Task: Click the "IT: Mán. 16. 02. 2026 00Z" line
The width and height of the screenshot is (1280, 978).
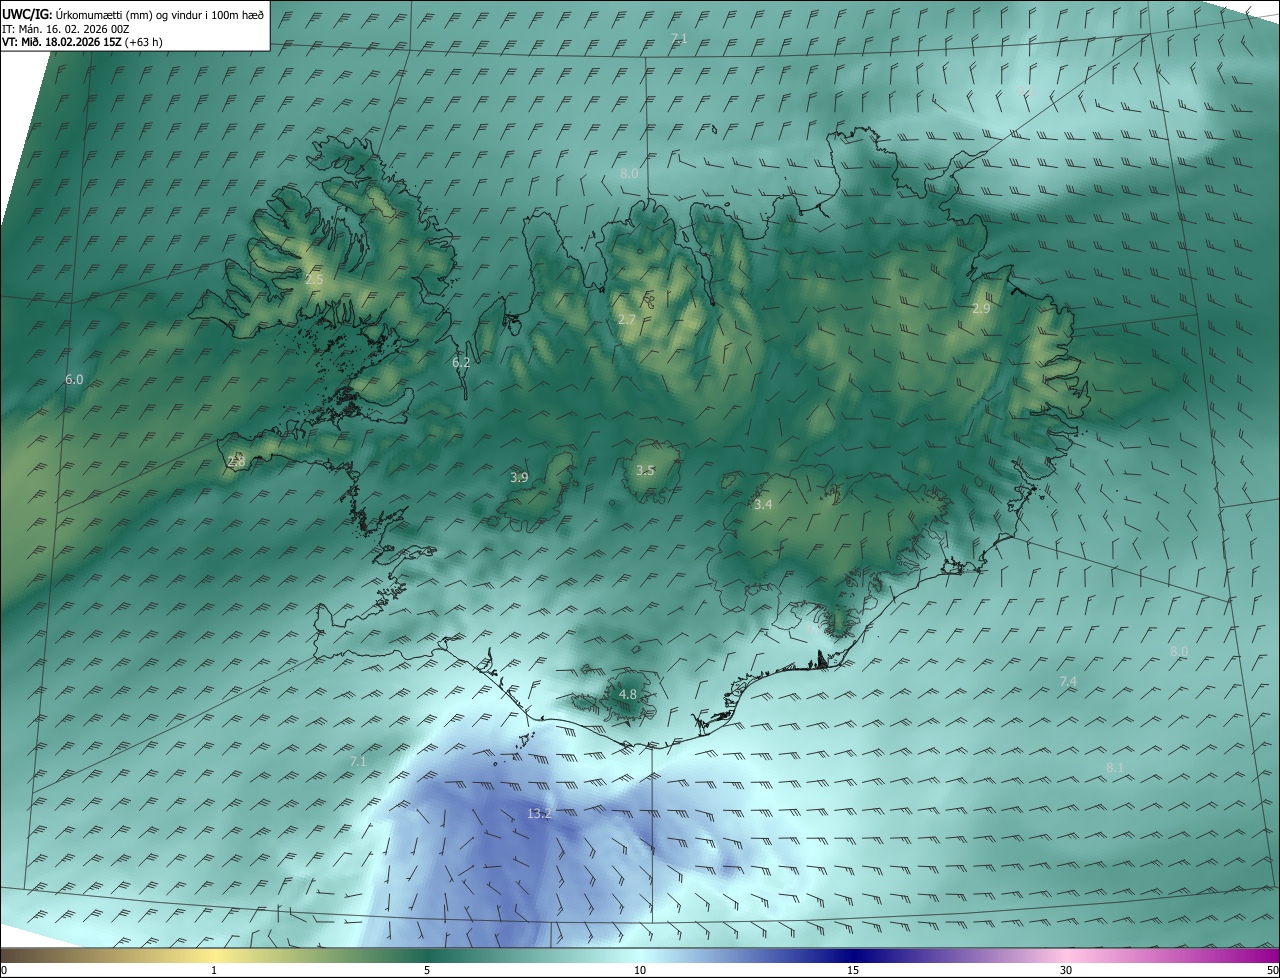Action: (x=66, y=29)
